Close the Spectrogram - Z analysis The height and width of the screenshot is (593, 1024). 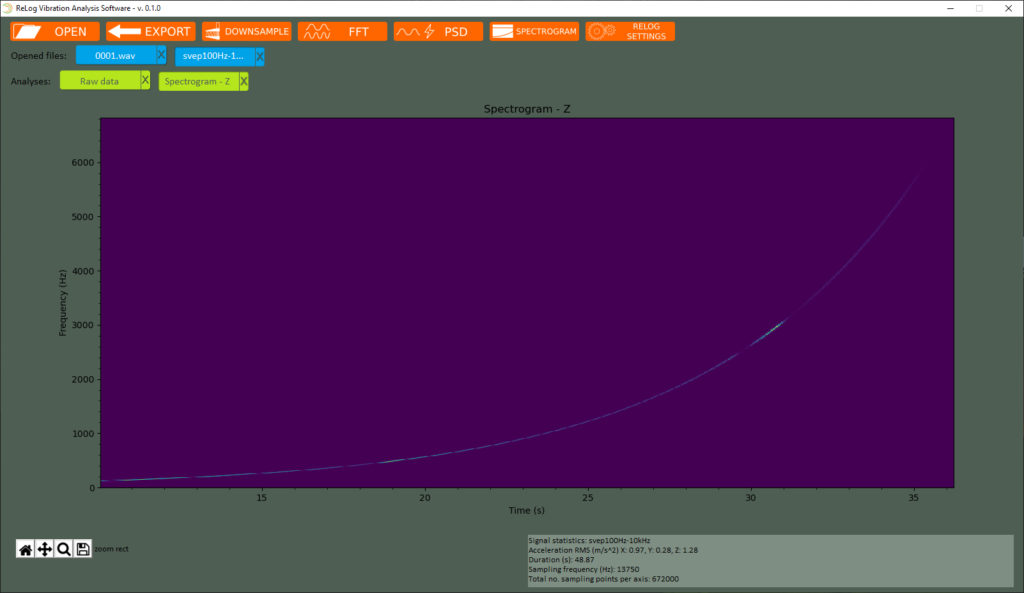[244, 81]
